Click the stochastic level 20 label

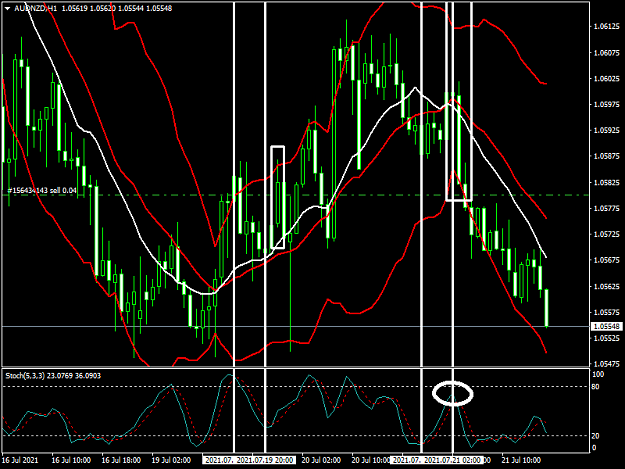pos(596,436)
